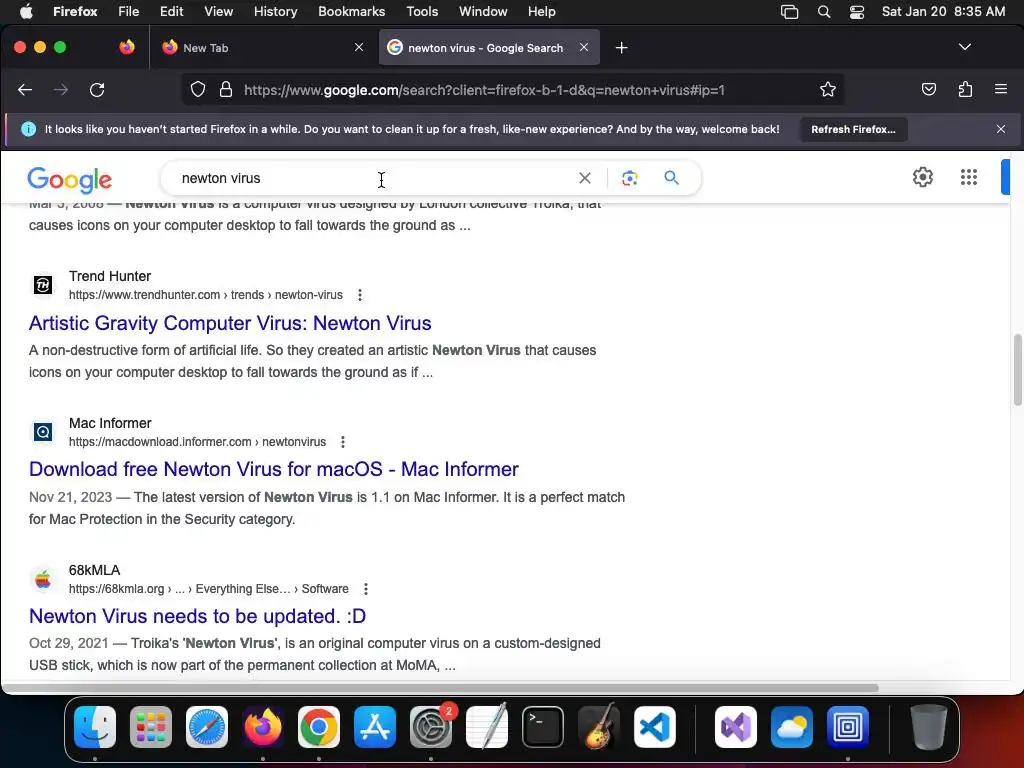Open the Extensions puzzle icon

pyautogui.click(x=965, y=89)
